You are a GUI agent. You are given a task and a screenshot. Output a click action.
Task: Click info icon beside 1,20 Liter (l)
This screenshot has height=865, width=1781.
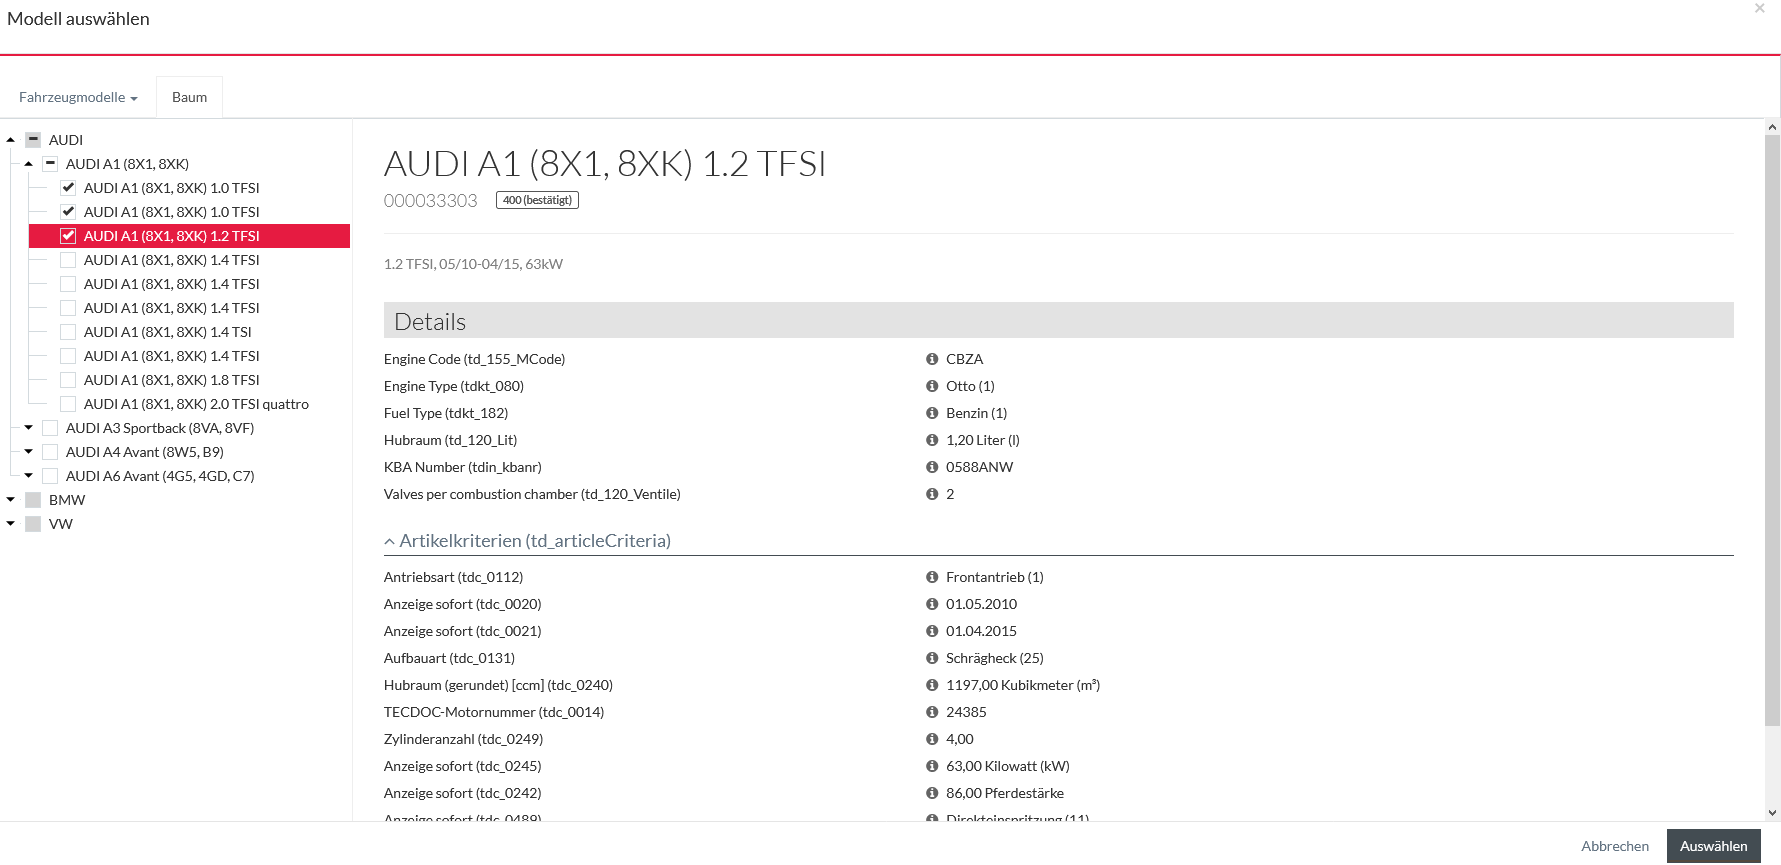click(932, 440)
